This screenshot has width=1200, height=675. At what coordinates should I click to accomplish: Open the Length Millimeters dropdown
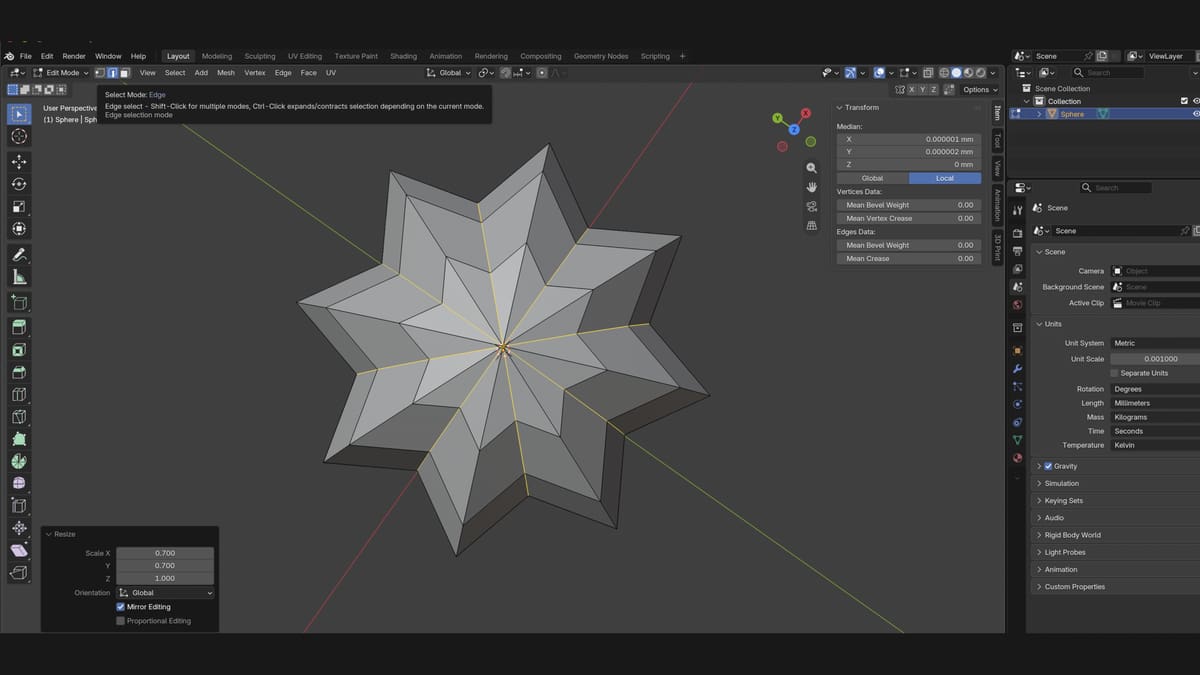pos(1155,403)
